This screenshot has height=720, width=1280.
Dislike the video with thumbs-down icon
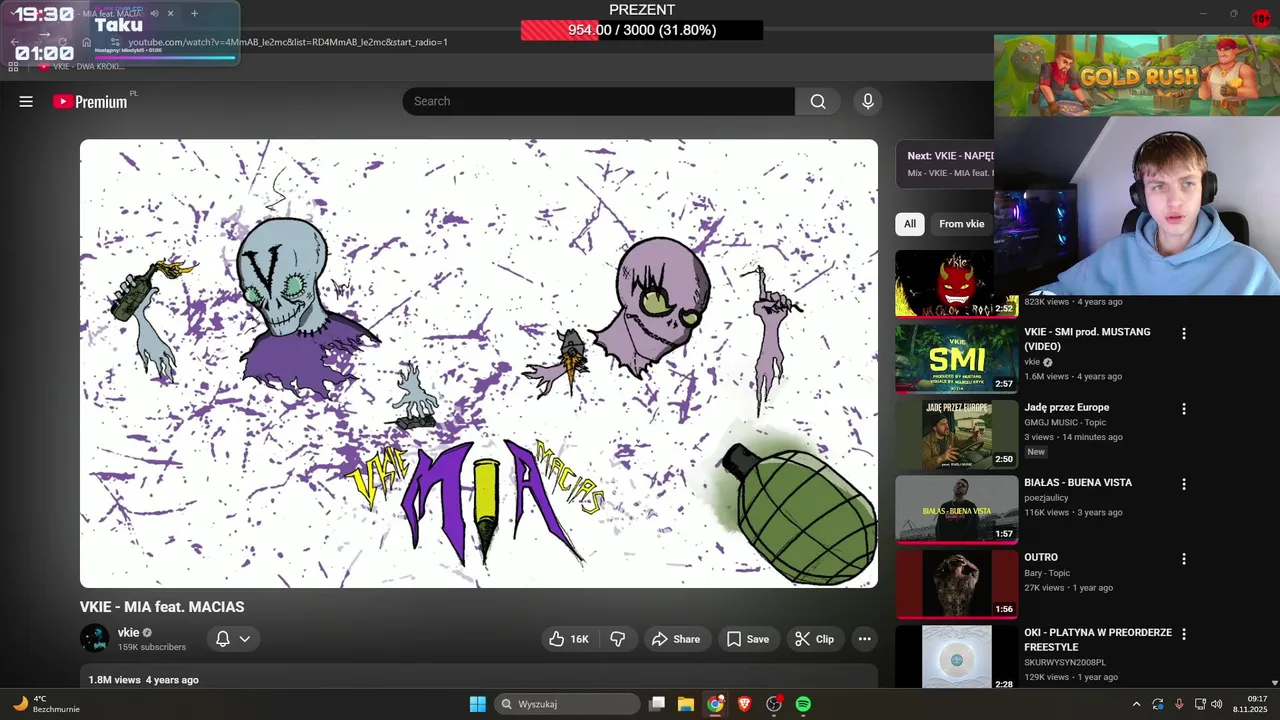(x=618, y=639)
